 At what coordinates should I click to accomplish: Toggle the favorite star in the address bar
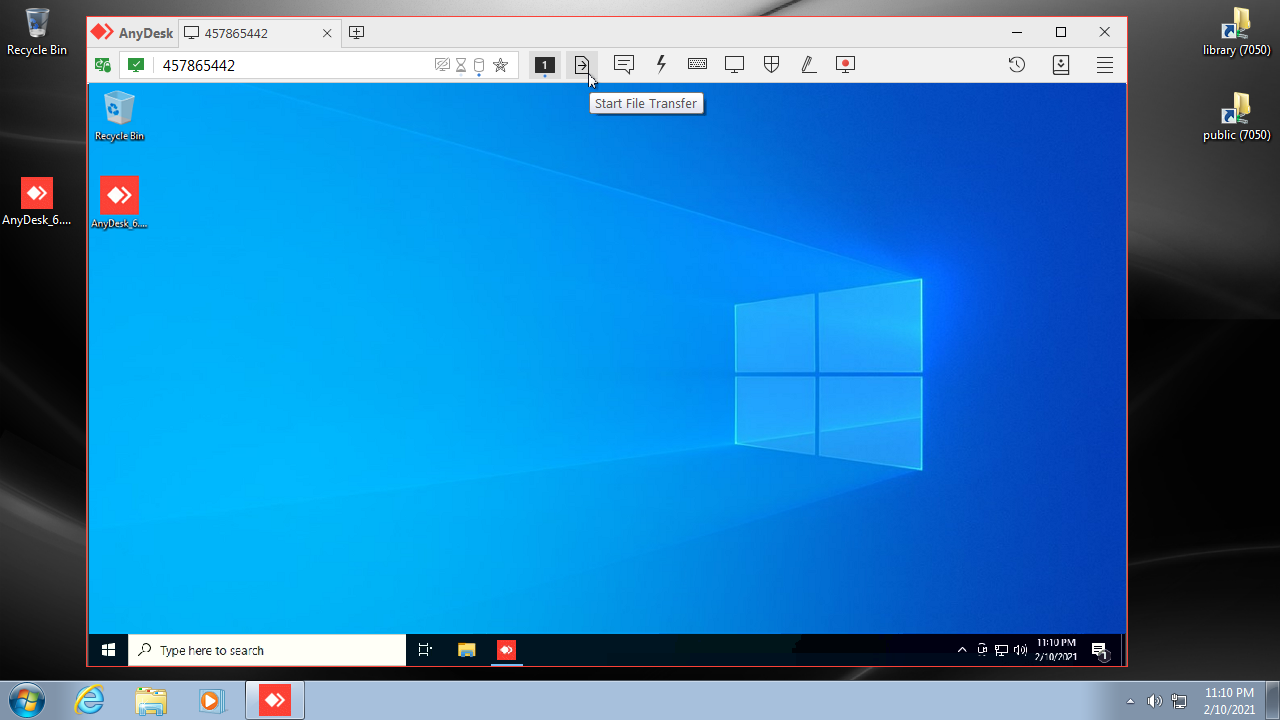pos(500,66)
